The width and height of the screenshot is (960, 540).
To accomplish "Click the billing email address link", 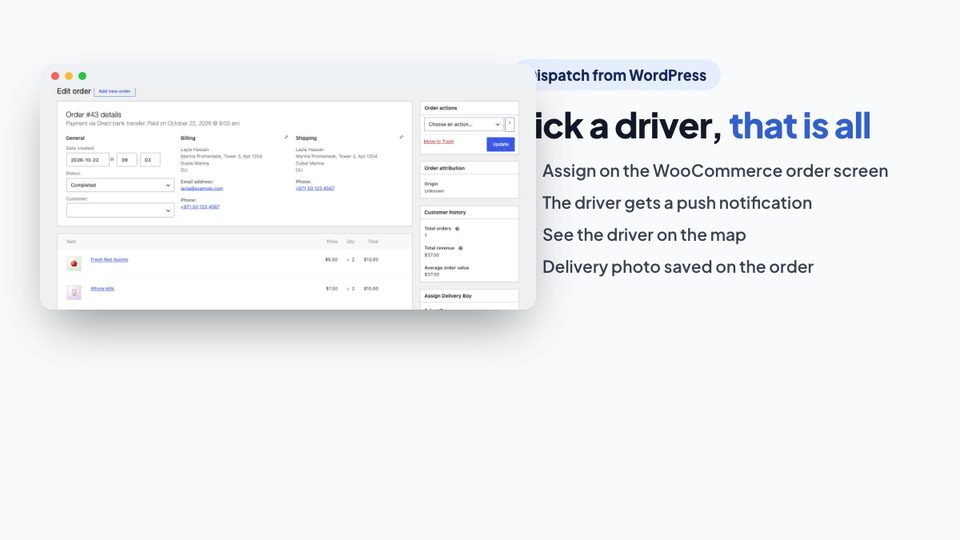I will pyautogui.click(x=201, y=189).
